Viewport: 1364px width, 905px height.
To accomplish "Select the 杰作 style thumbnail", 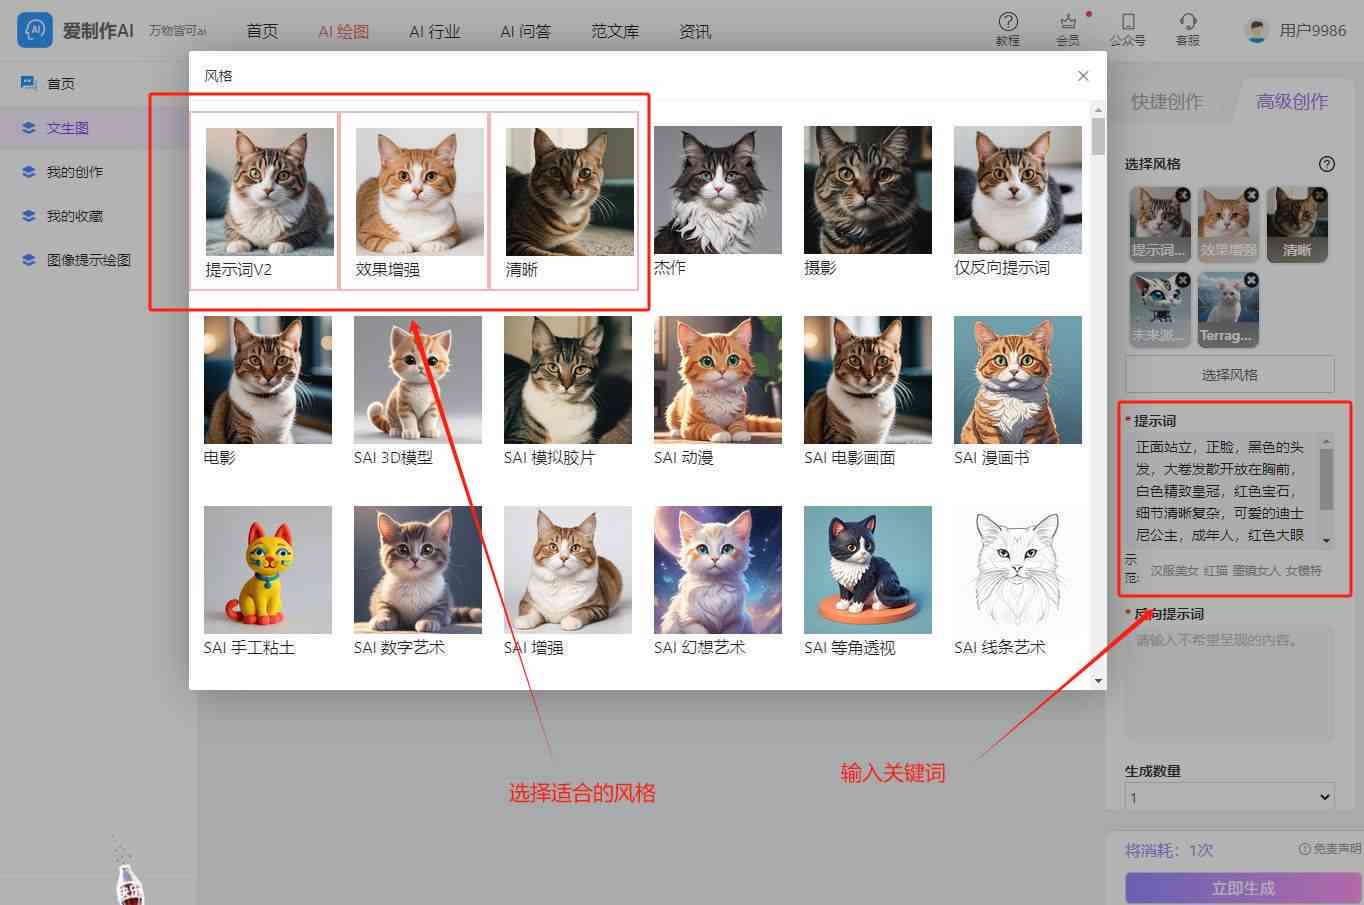I will tap(718, 189).
